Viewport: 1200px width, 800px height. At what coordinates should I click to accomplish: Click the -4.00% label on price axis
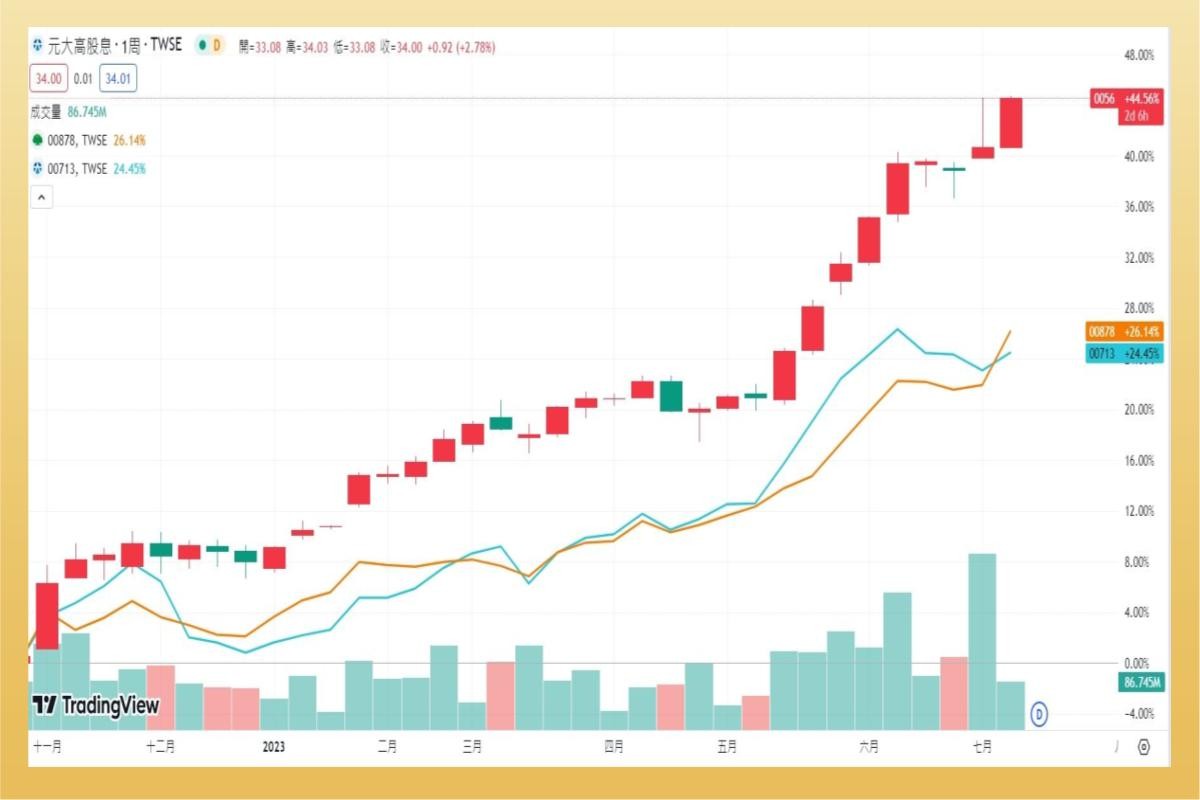pyautogui.click(x=1140, y=714)
